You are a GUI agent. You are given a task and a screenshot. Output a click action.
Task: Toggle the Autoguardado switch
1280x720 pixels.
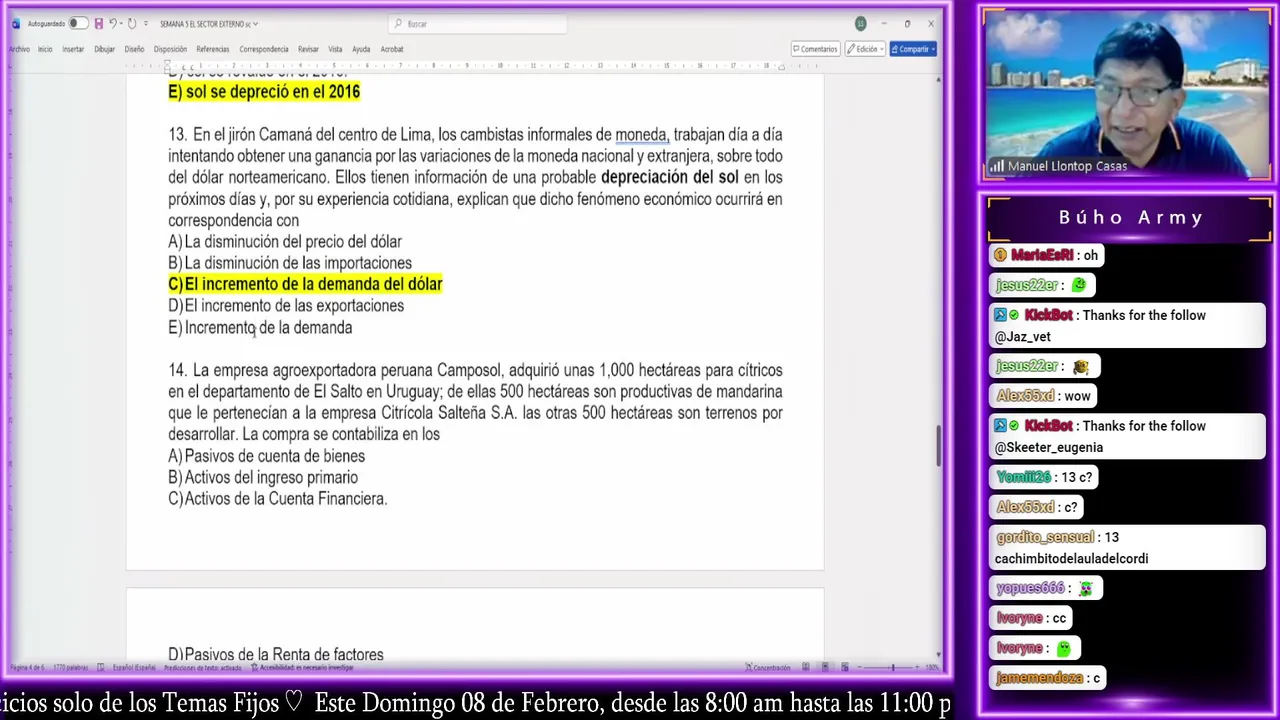click(x=78, y=23)
